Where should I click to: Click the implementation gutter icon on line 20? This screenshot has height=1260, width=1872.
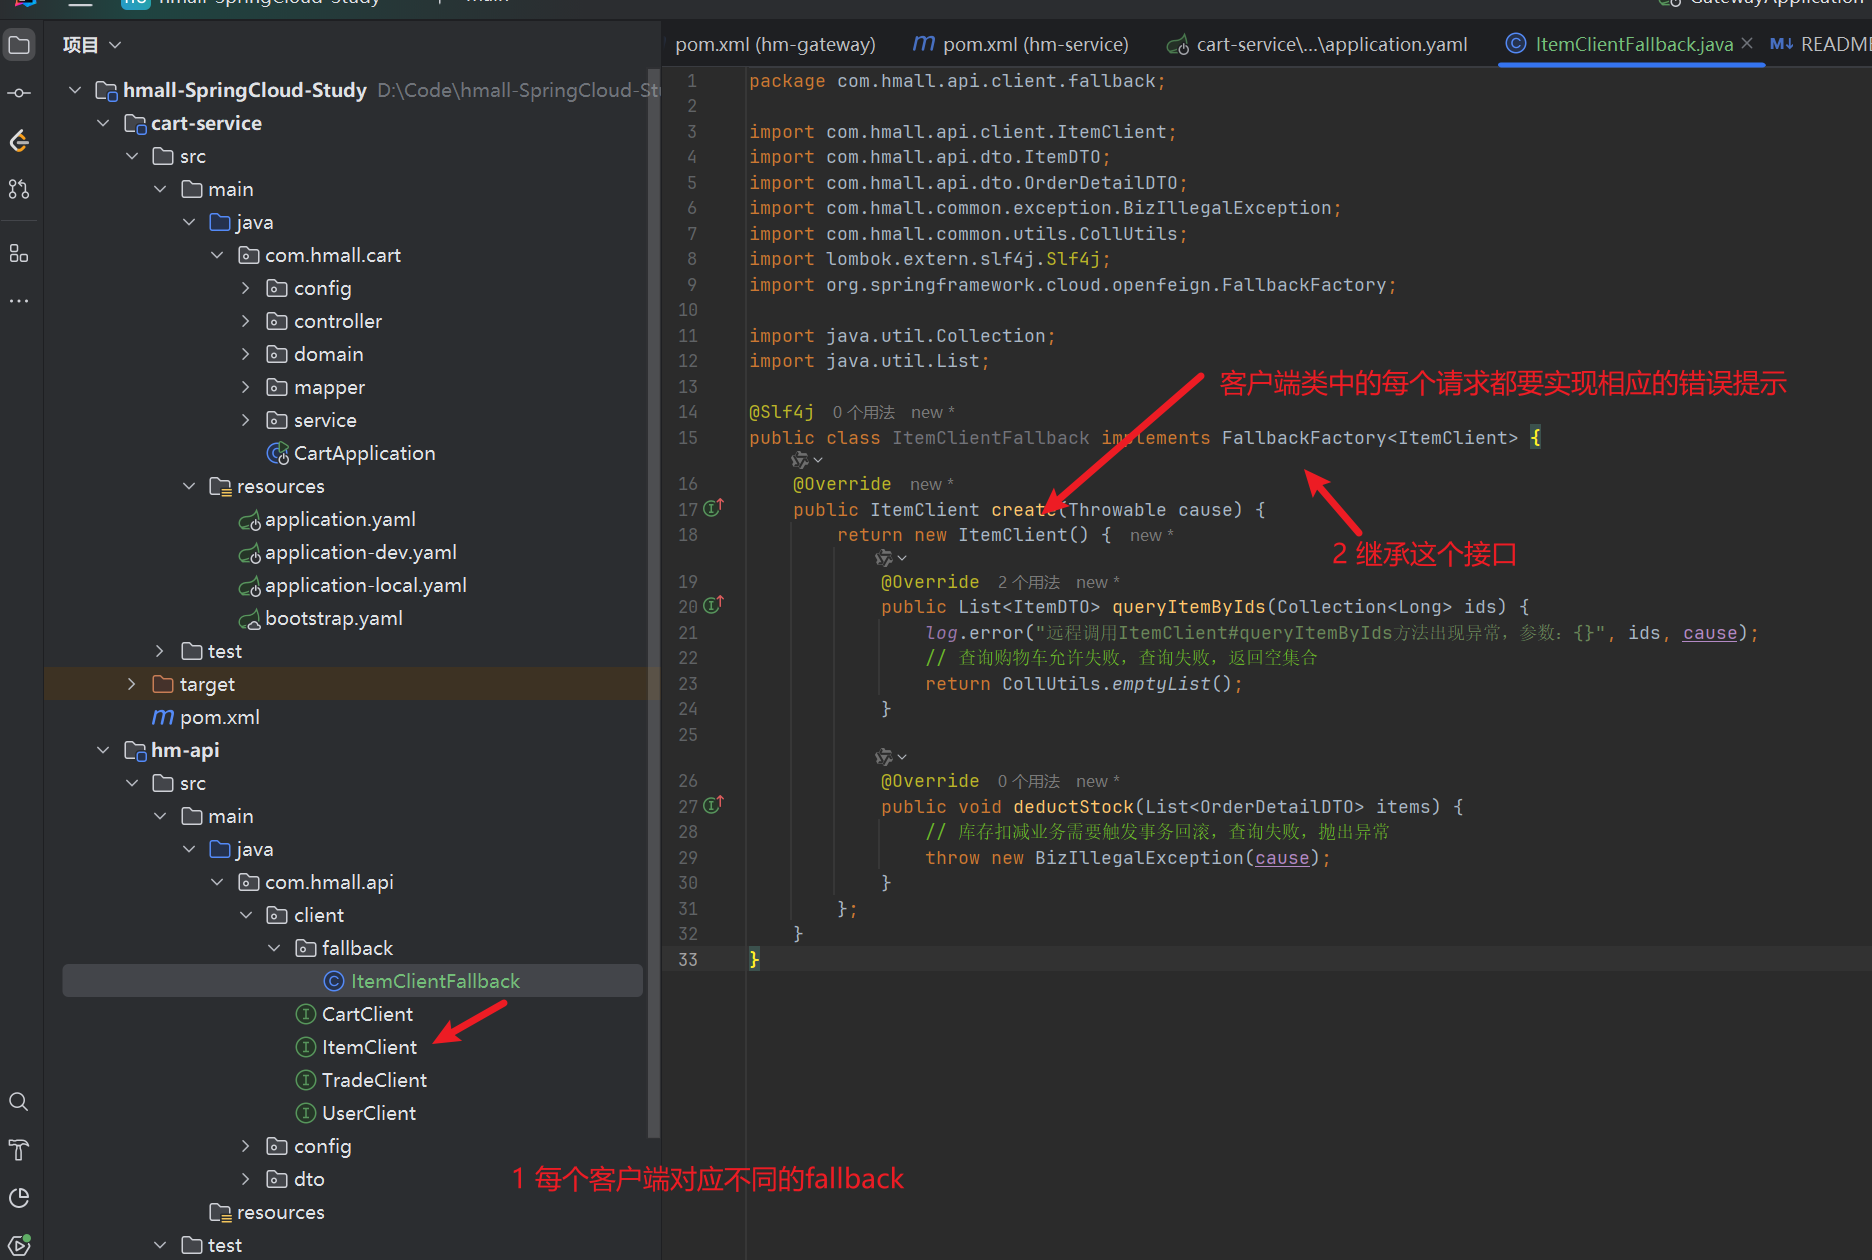click(x=713, y=606)
